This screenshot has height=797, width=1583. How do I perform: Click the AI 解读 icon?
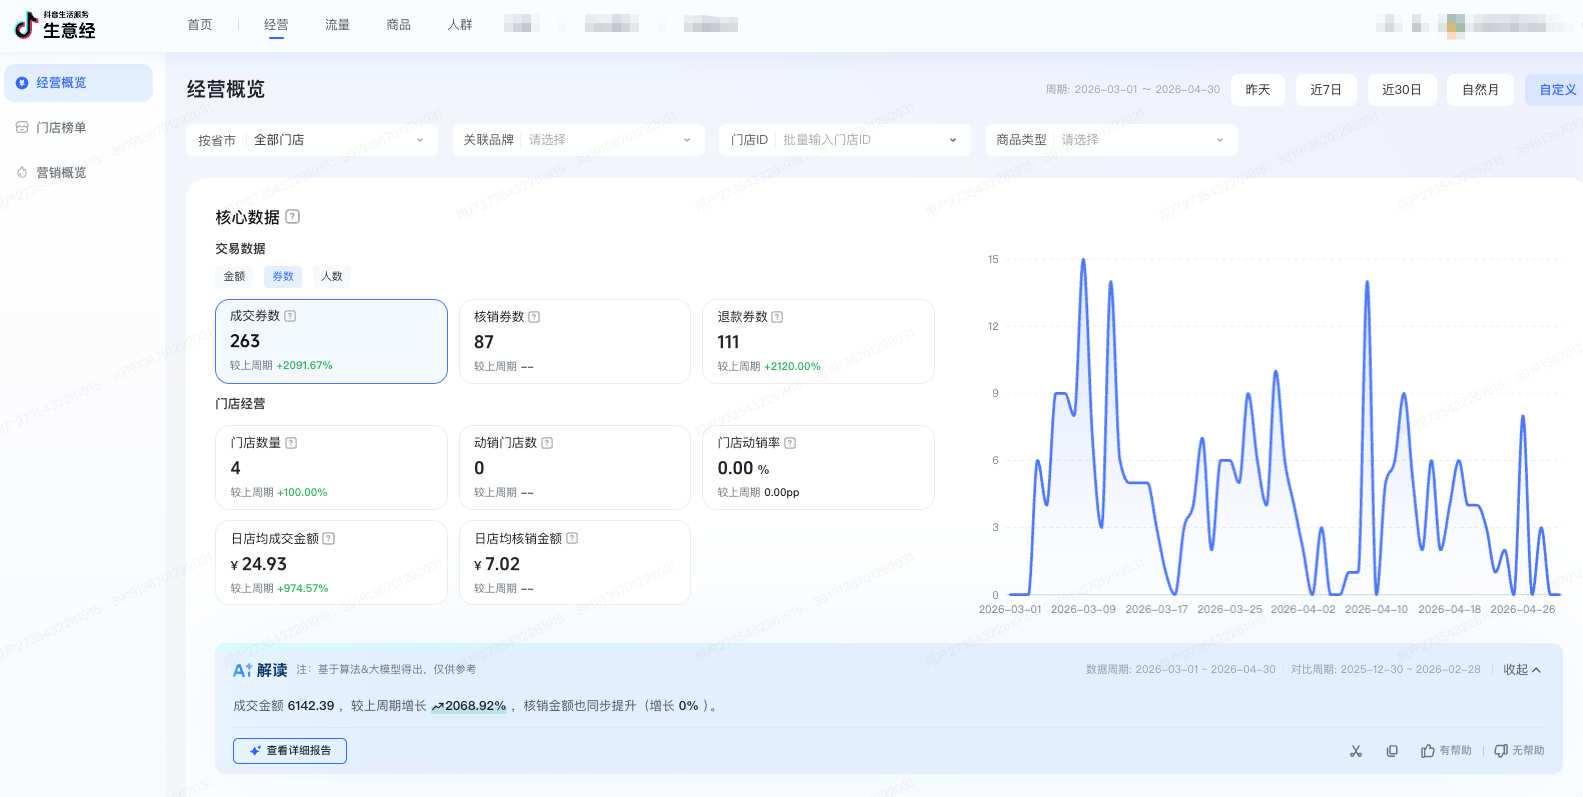[242, 671]
